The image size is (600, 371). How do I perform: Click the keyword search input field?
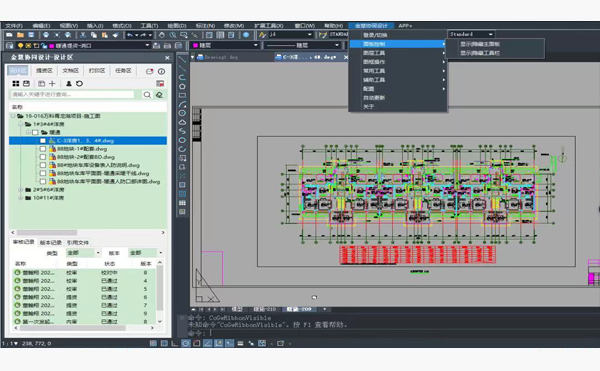click(72, 94)
